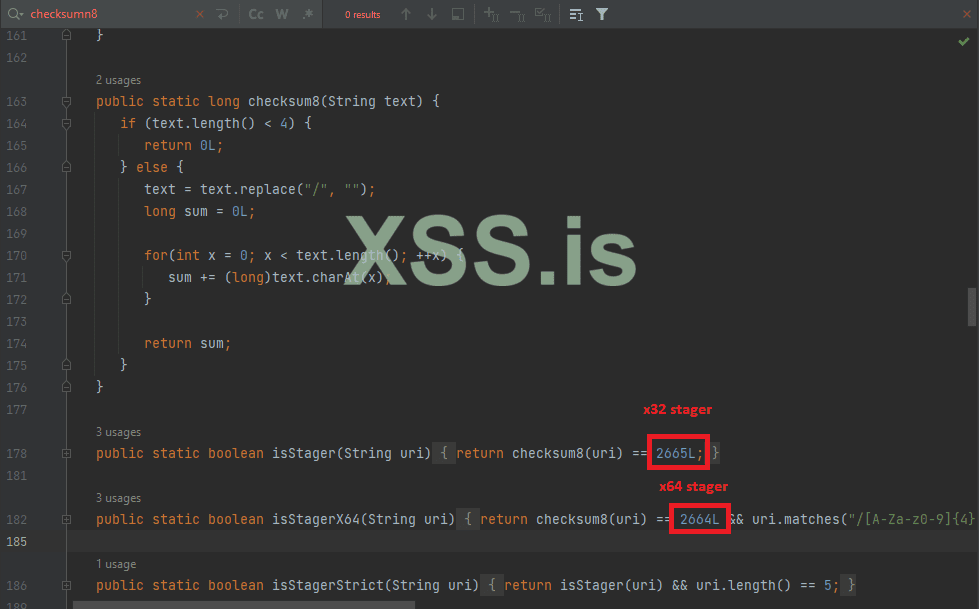Unselect occurrence icon in search bar

point(517,14)
